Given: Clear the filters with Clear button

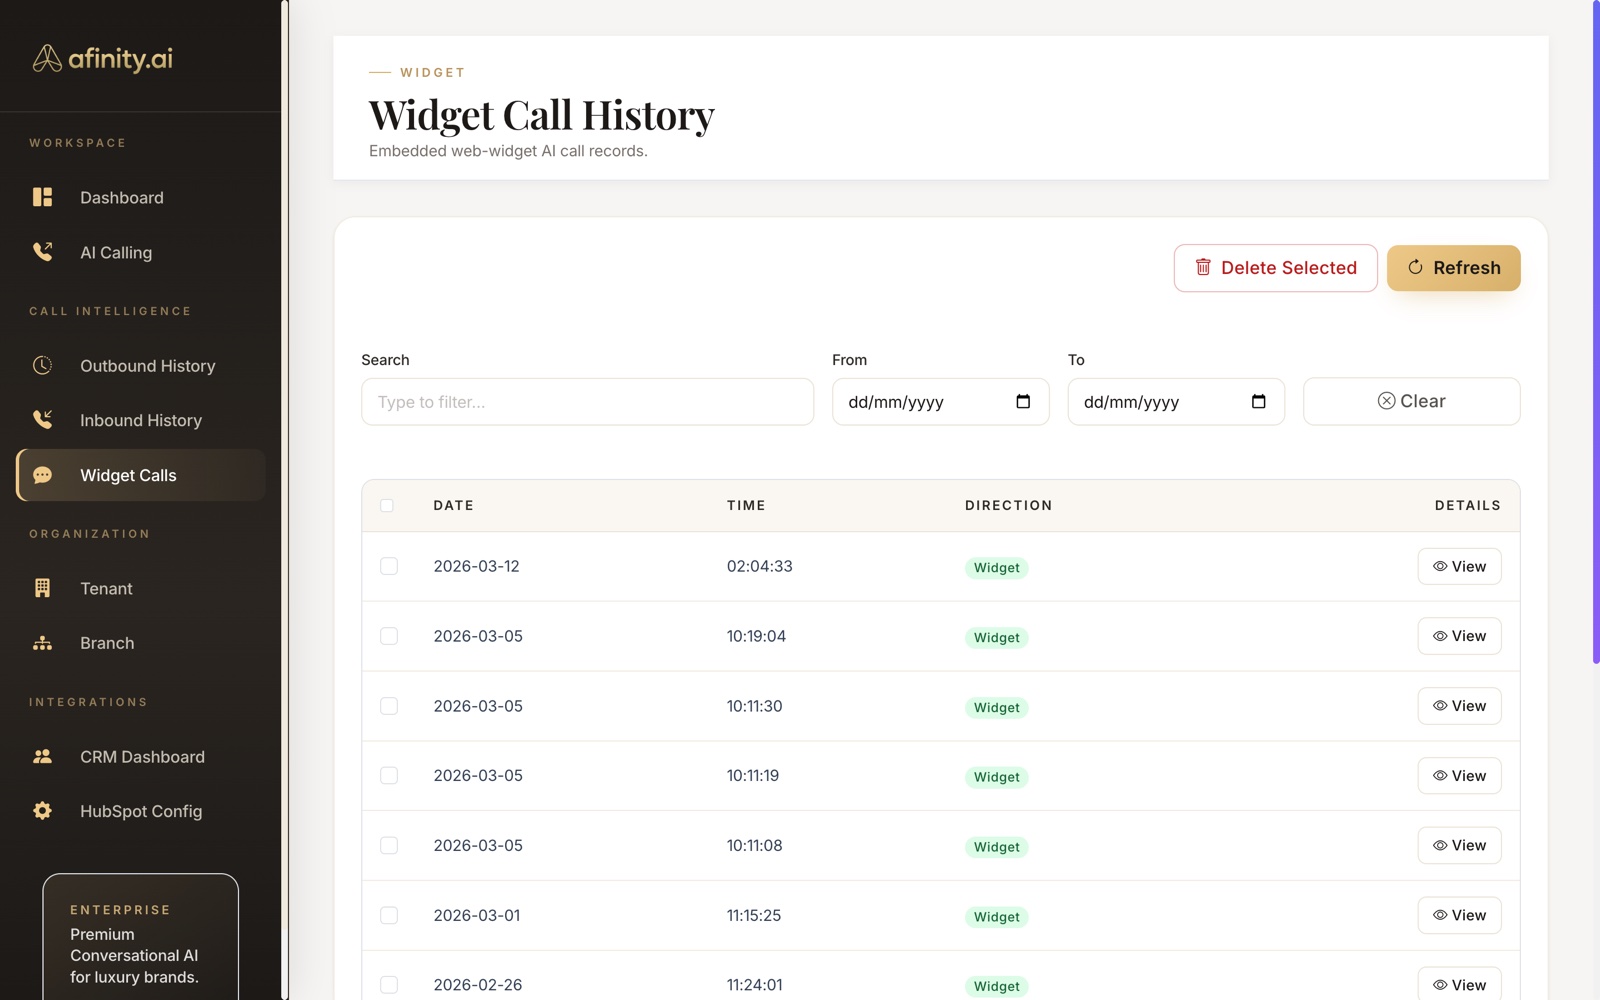Looking at the screenshot, I should (1411, 401).
